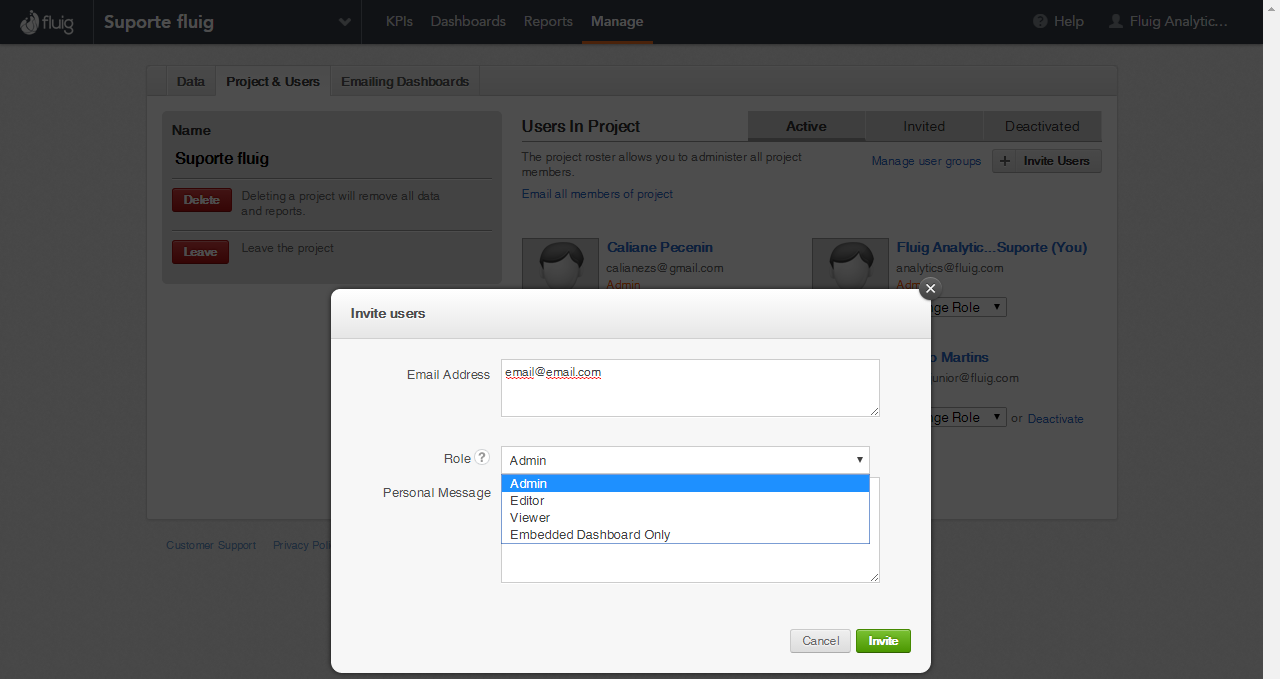Viewport: 1280px width, 679px height.
Task: Show the Invited users tab
Action: point(924,126)
